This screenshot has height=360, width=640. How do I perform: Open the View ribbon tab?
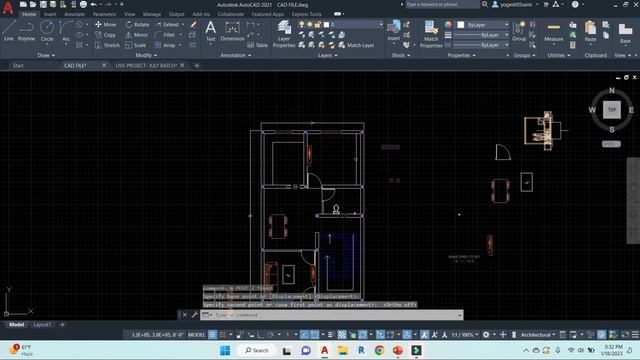coord(129,14)
